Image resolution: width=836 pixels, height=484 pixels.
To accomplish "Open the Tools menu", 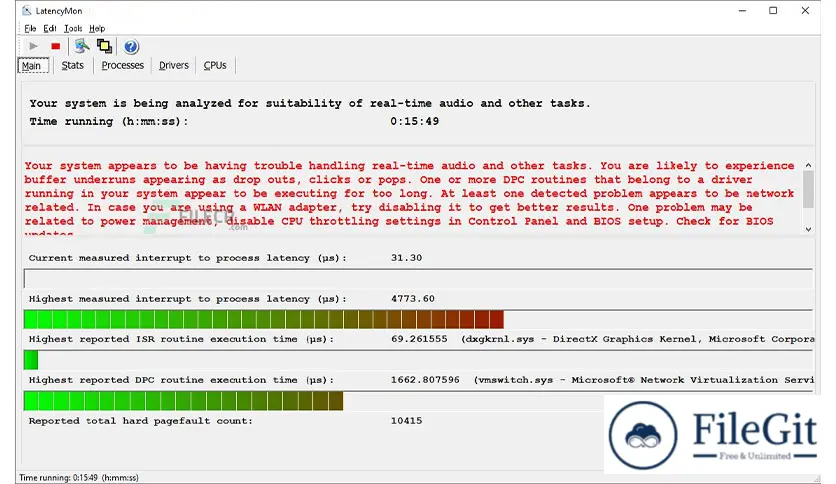I will tap(73, 28).
